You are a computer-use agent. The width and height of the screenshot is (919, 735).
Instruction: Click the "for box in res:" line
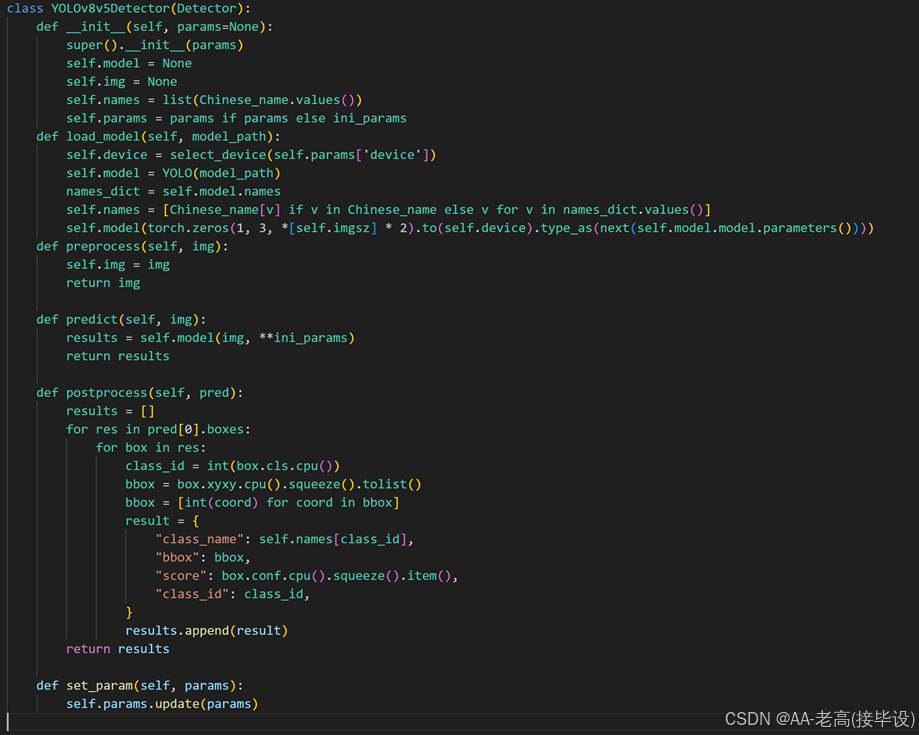coord(151,448)
